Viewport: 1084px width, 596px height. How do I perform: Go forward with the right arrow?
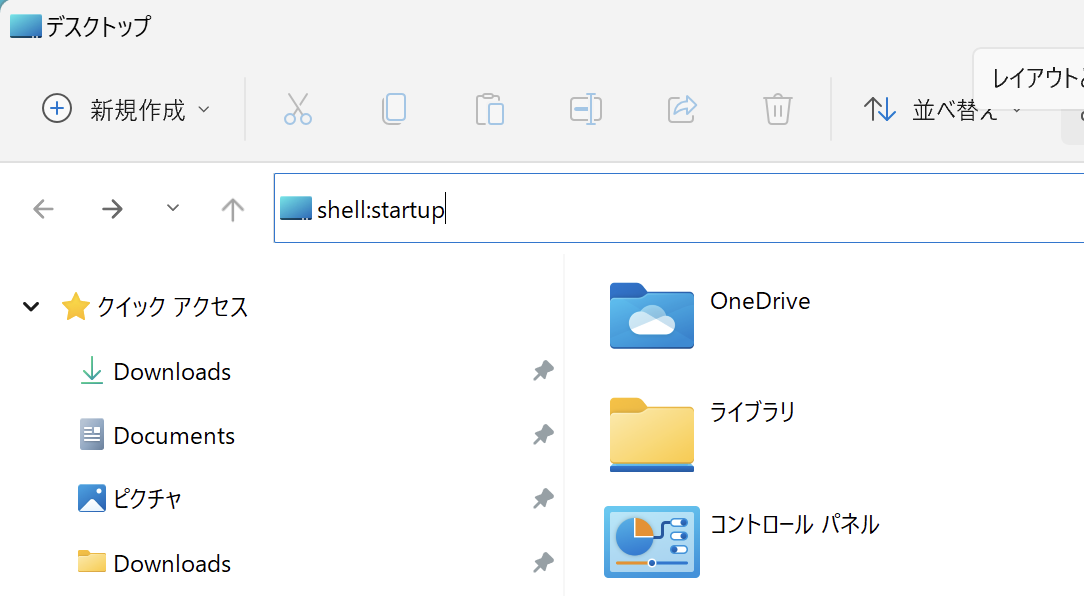pyautogui.click(x=112, y=209)
